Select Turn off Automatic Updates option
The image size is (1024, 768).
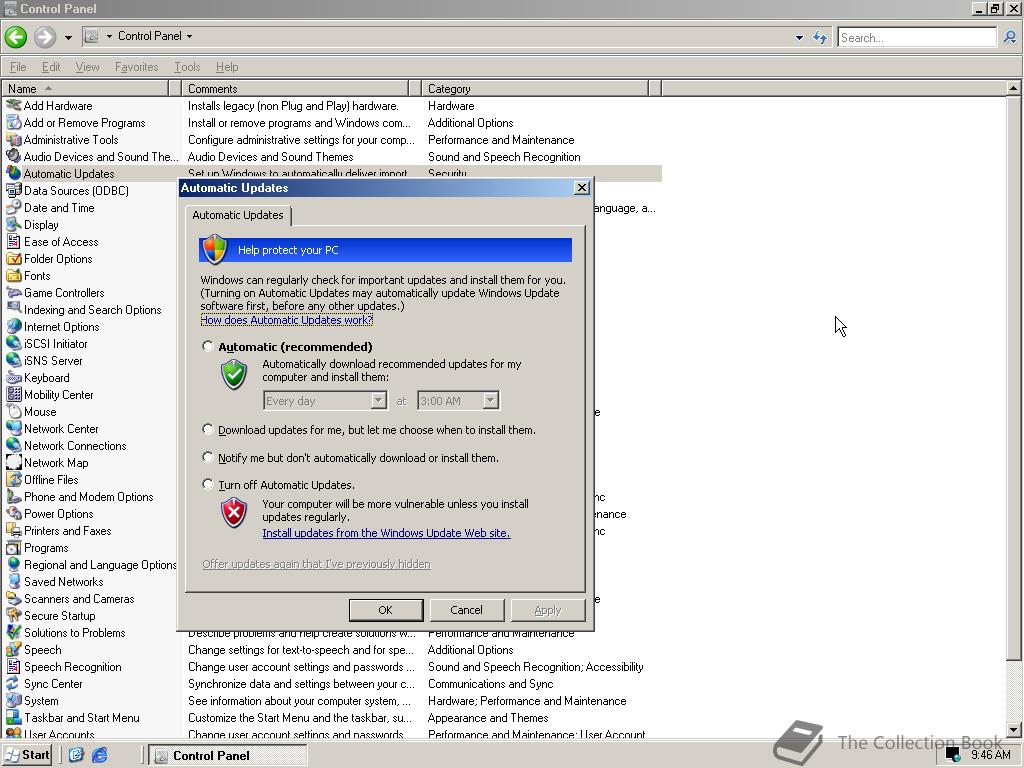(208, 484)
